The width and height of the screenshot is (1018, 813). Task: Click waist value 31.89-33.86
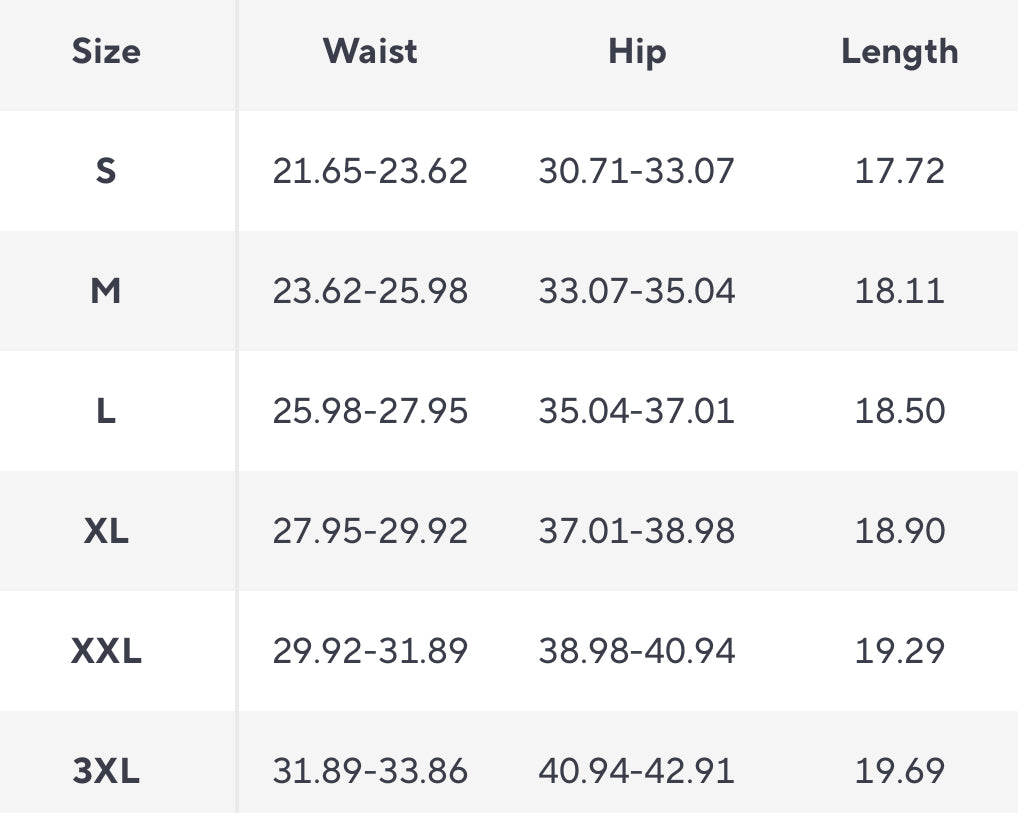click(x=370, y=771)
